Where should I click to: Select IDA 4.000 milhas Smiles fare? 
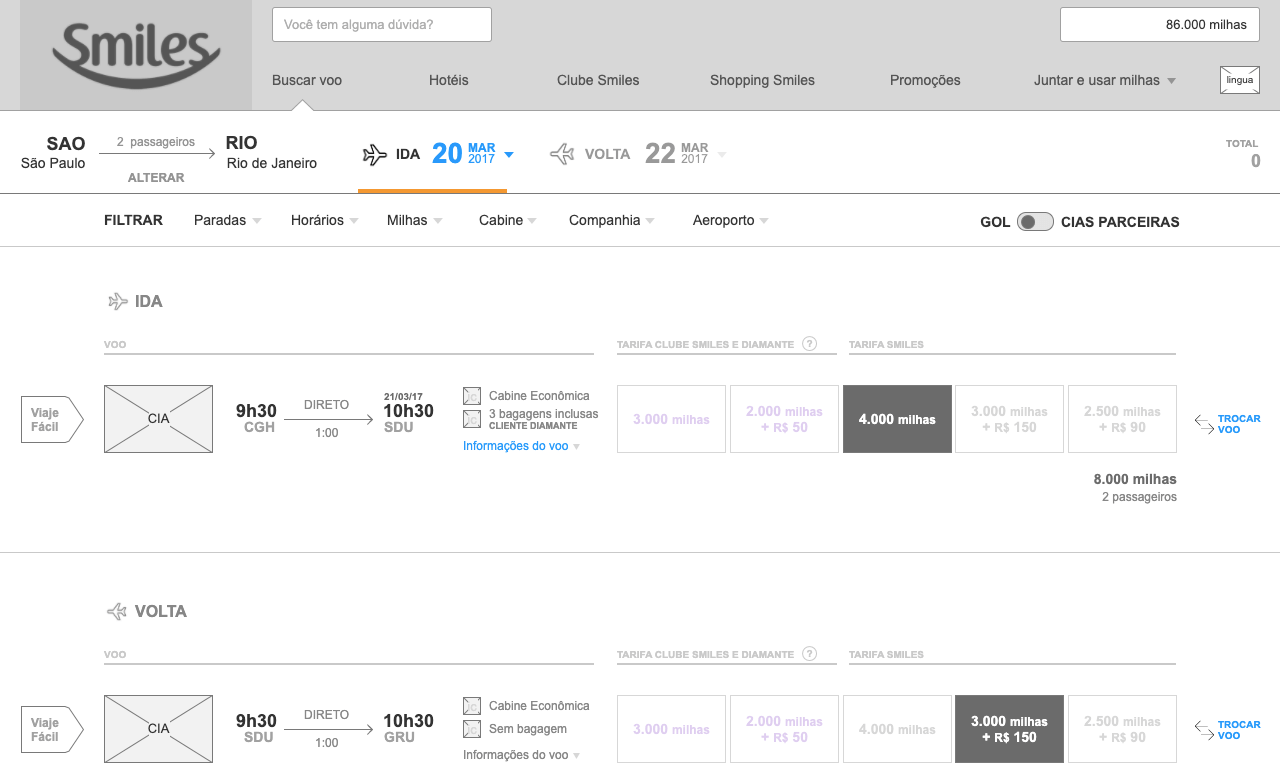(897, 419)
